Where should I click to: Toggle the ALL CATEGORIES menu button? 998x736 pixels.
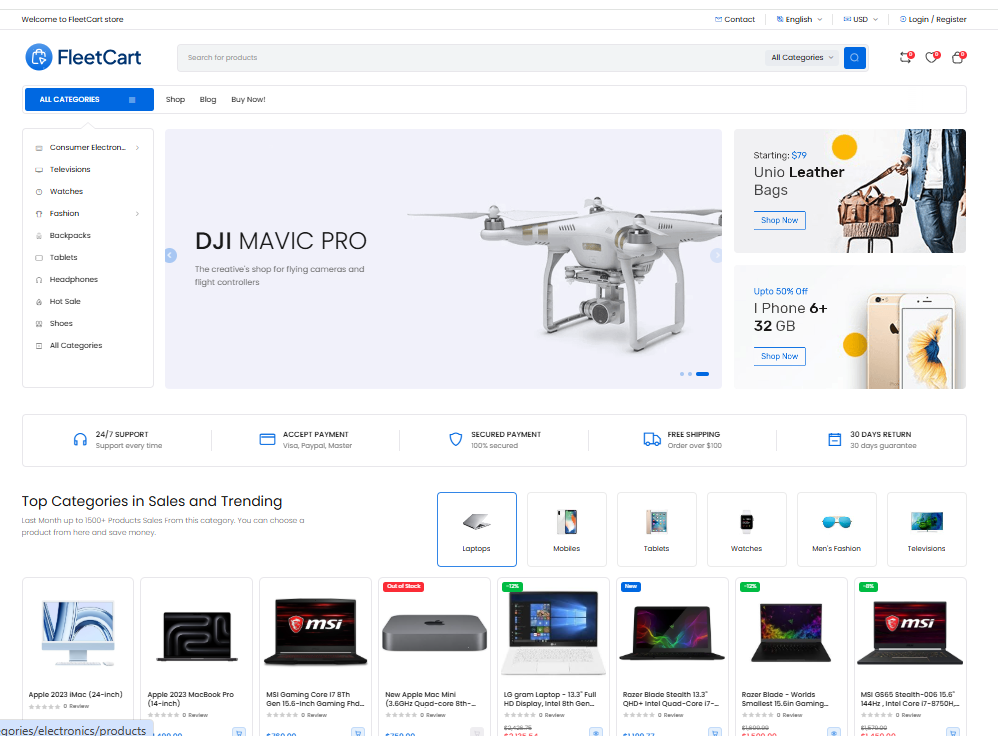coord(88,100)
